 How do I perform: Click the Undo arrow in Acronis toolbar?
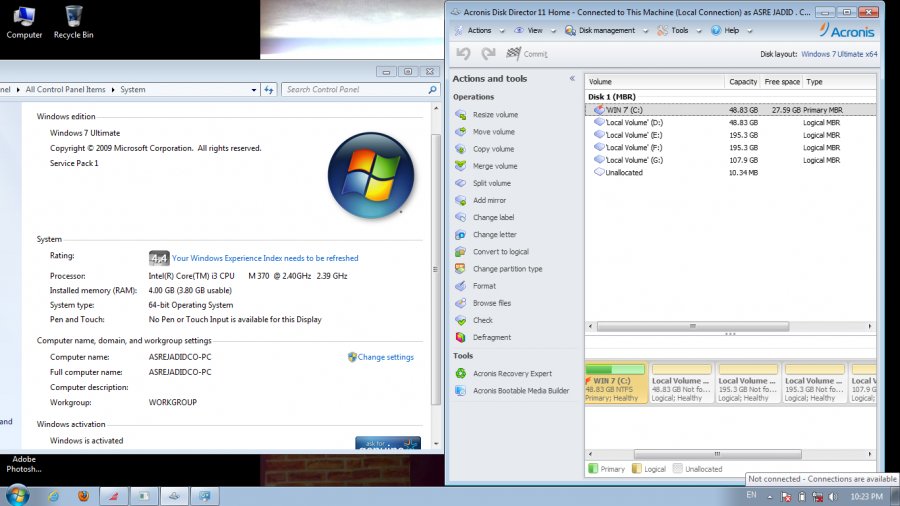click(463, 53)
